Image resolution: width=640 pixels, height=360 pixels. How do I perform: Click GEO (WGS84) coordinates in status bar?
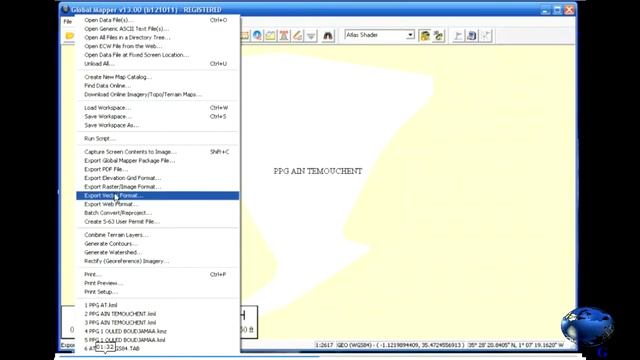(x=400, y=345)
